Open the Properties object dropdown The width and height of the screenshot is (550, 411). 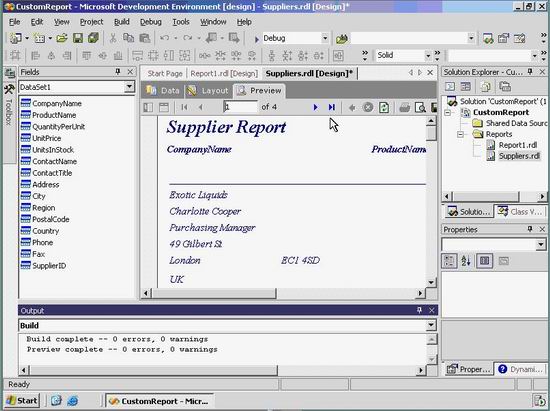tap(541, 244)
